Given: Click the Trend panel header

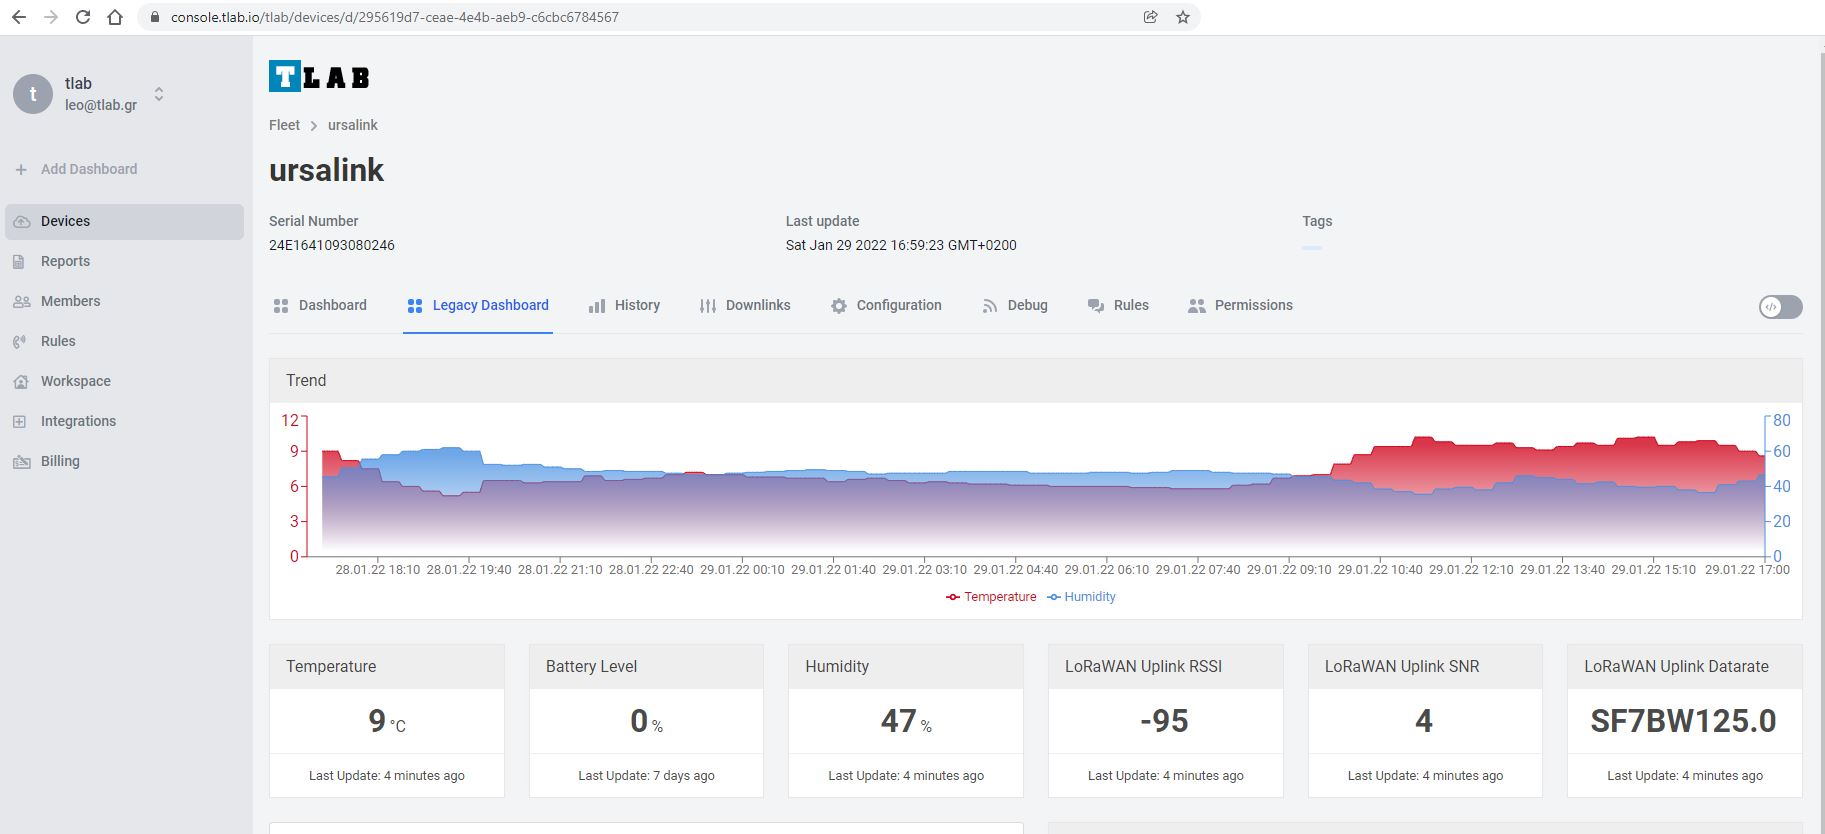Looking at the screenshot, I should (1035, 381).
